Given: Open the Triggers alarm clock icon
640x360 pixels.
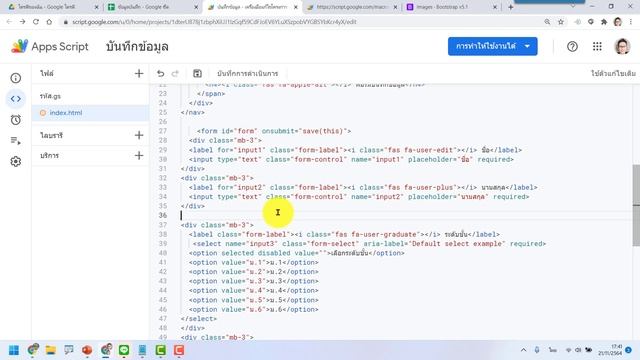Looking at the screenshot, I should click(x=16, y=120).
